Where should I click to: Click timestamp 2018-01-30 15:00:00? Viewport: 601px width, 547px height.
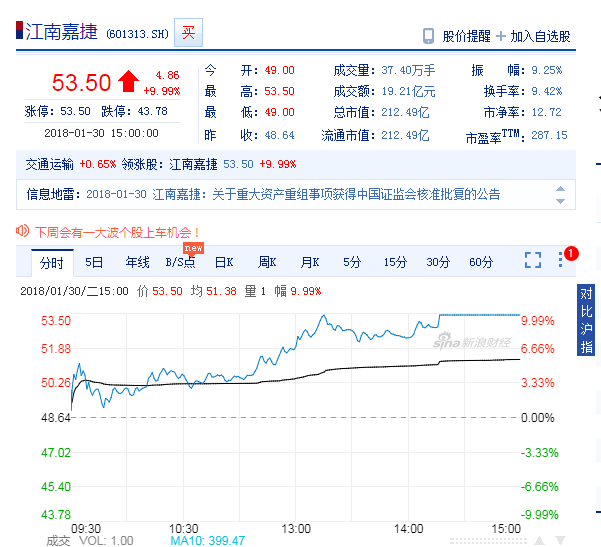[x=101, y=133]
